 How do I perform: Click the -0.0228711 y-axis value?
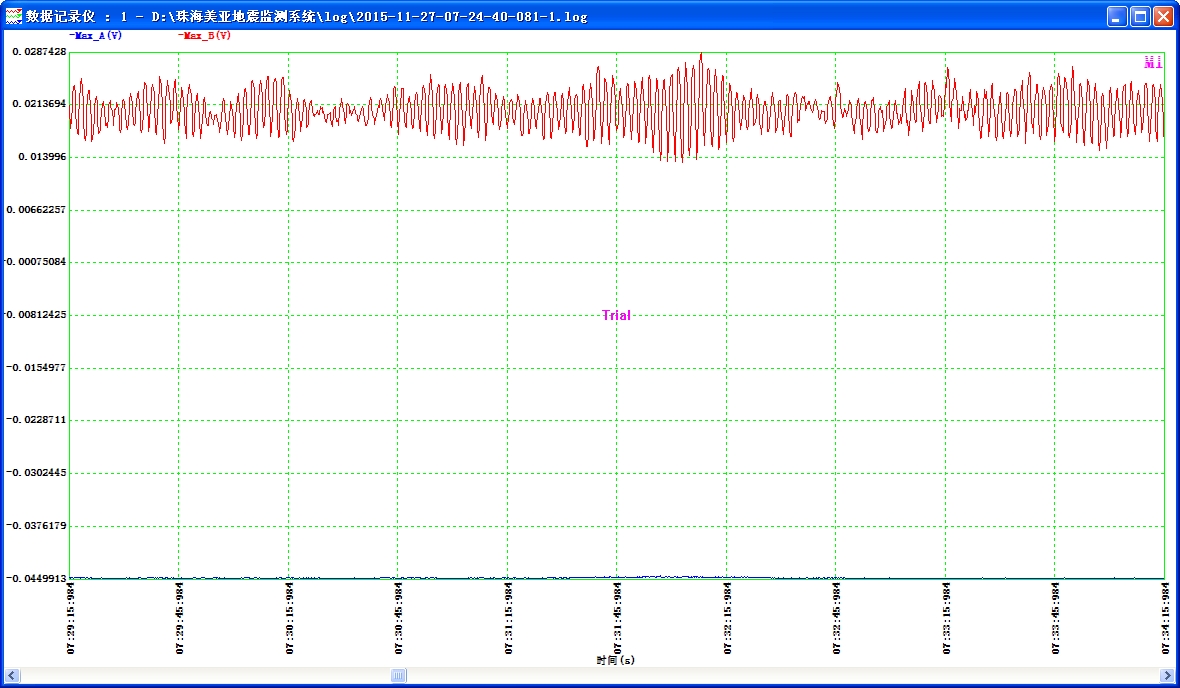36,420
